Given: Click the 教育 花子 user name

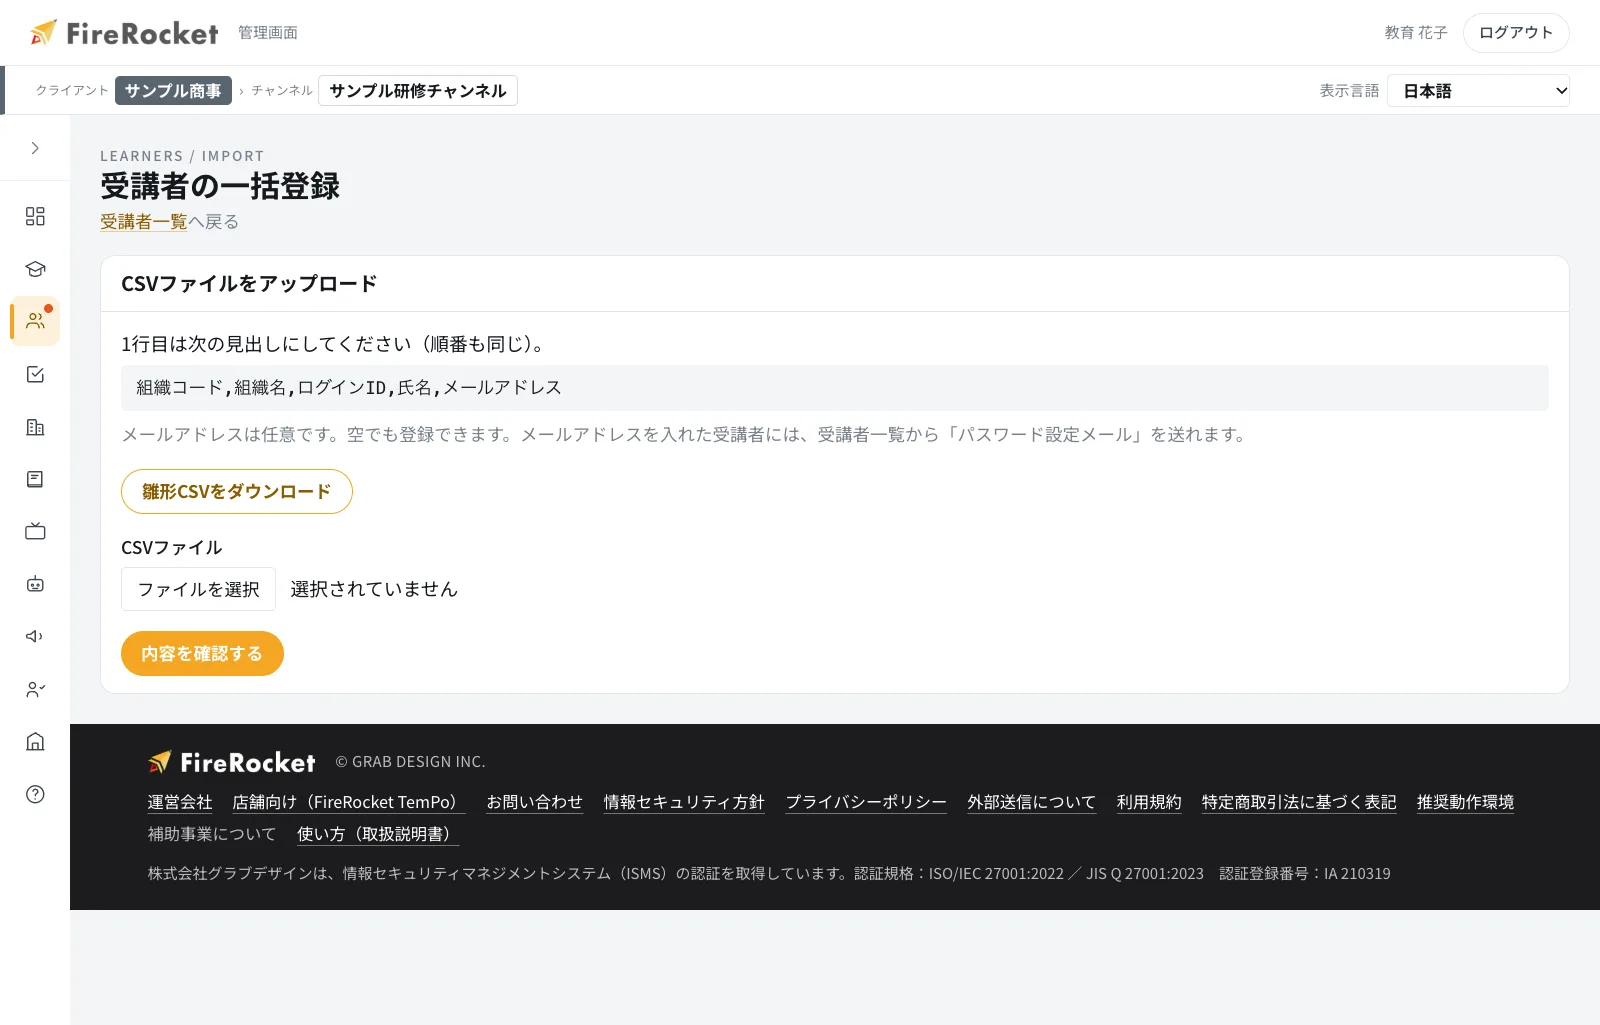Looking at the screenshot, I should tap(1416, 33).
